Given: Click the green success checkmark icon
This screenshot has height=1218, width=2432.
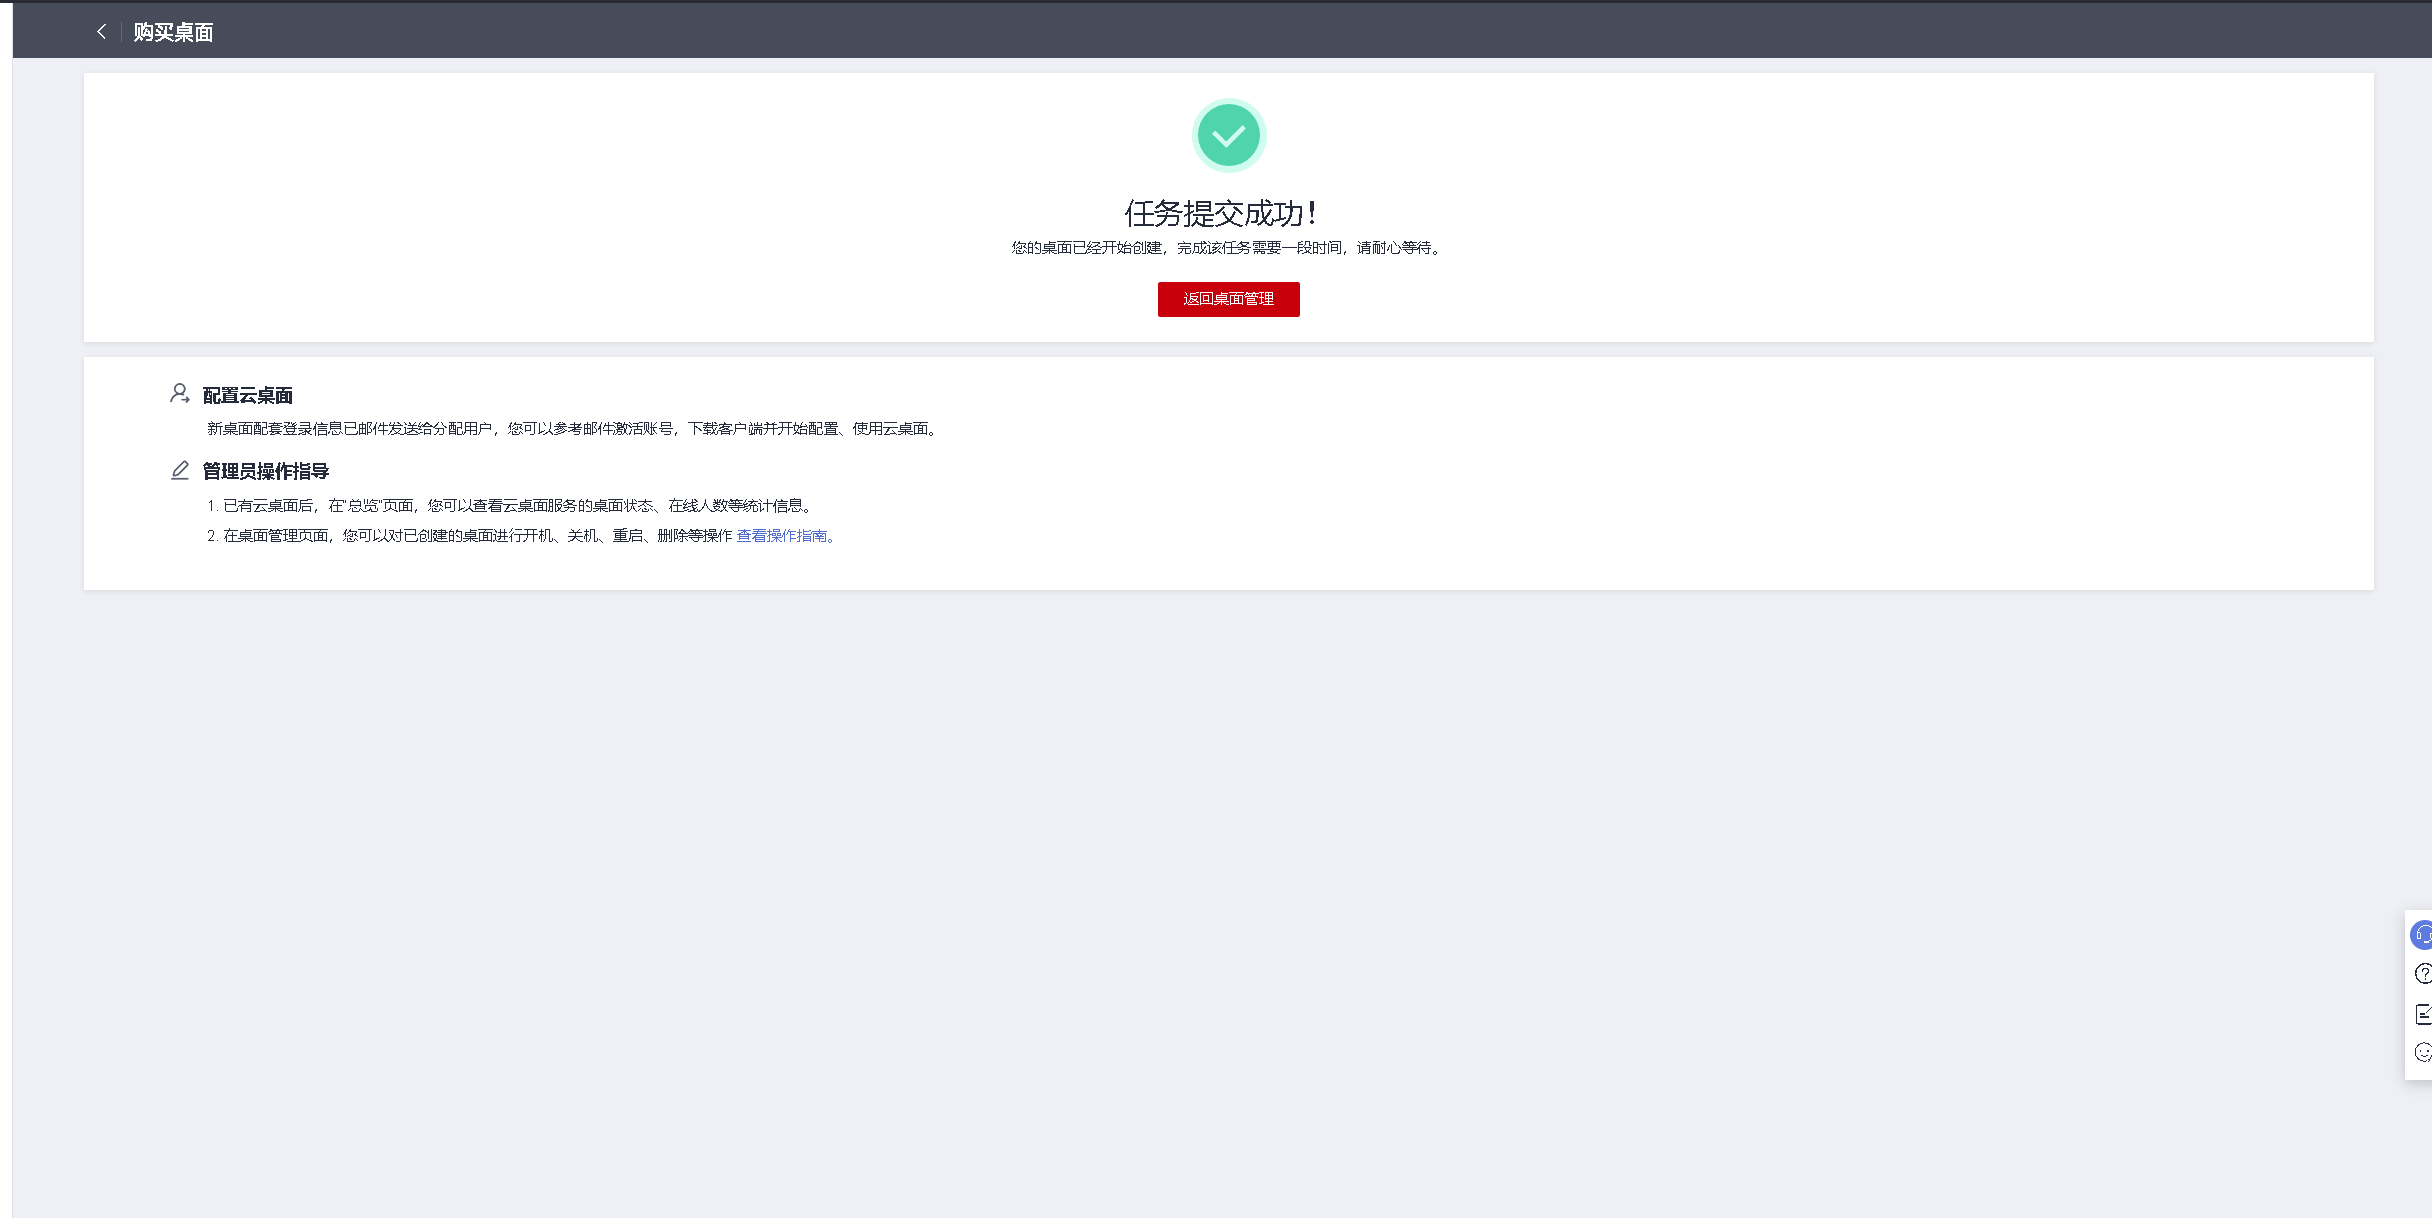Looking at the screenshot, I should point(1228,136).
